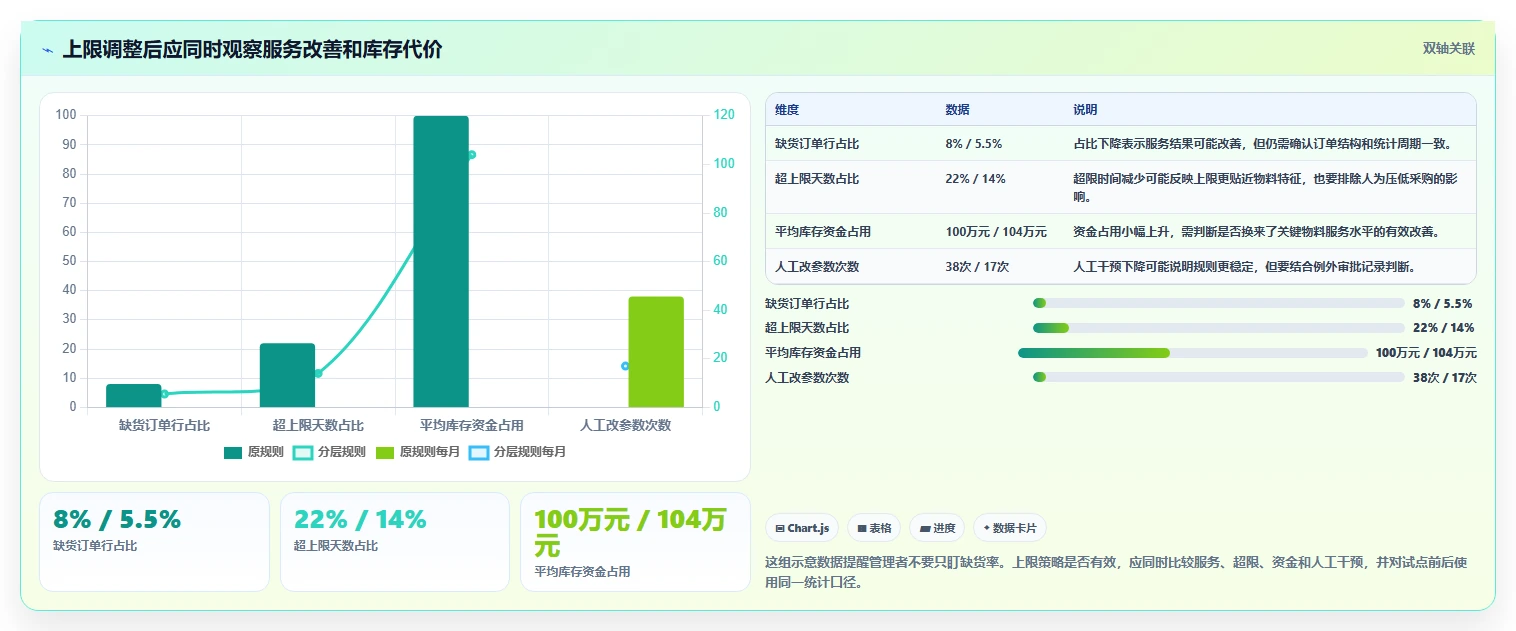Click table cell 100万元 / 104万元
Screen dimensions: 1516x631
click(996, 232)
